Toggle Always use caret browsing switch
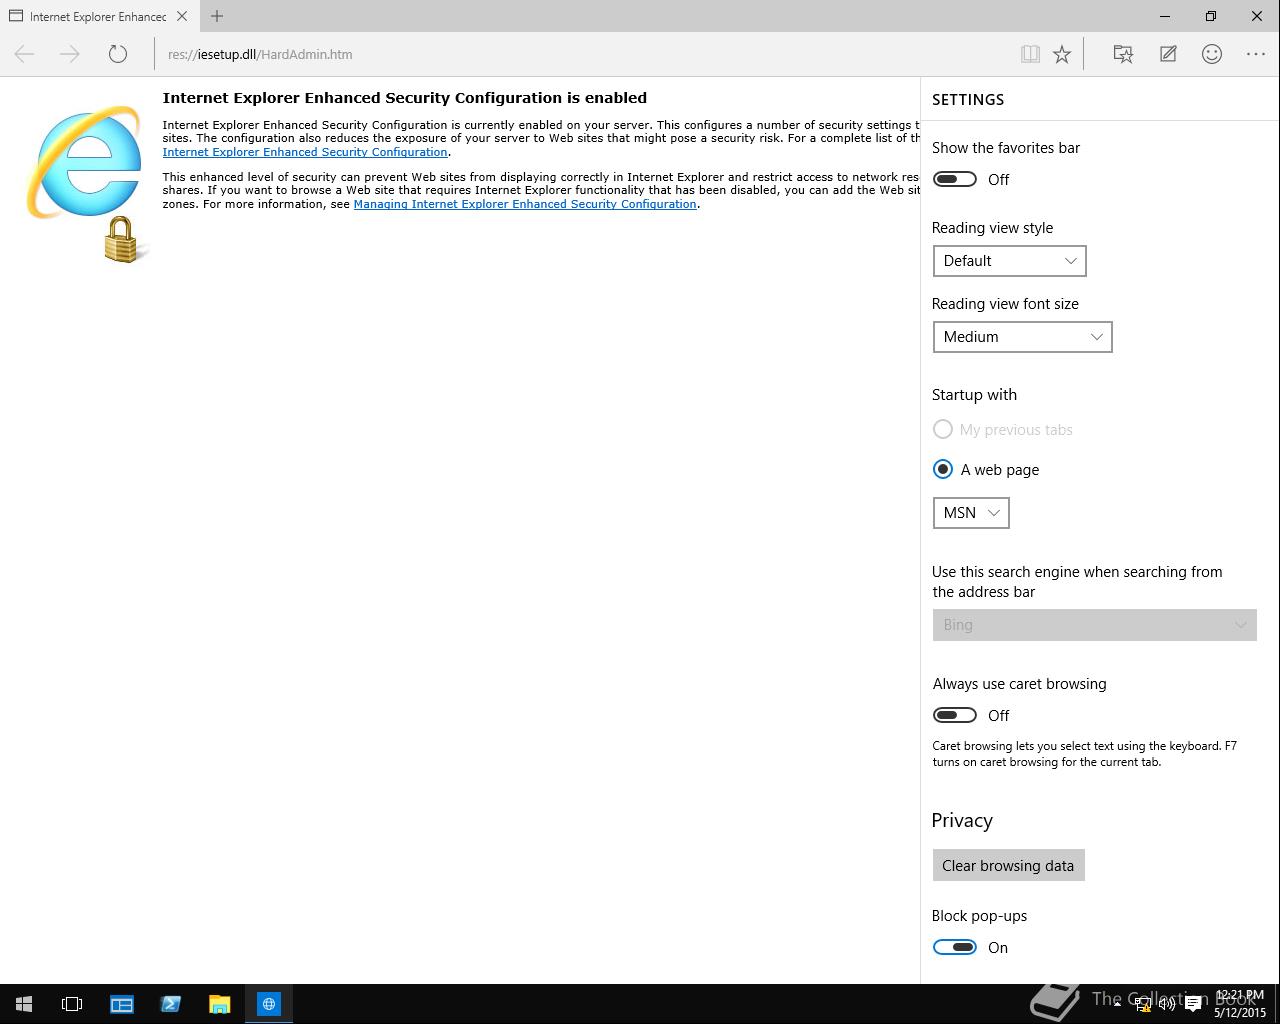This screenshot has height=1024, width=1280. 955,715
